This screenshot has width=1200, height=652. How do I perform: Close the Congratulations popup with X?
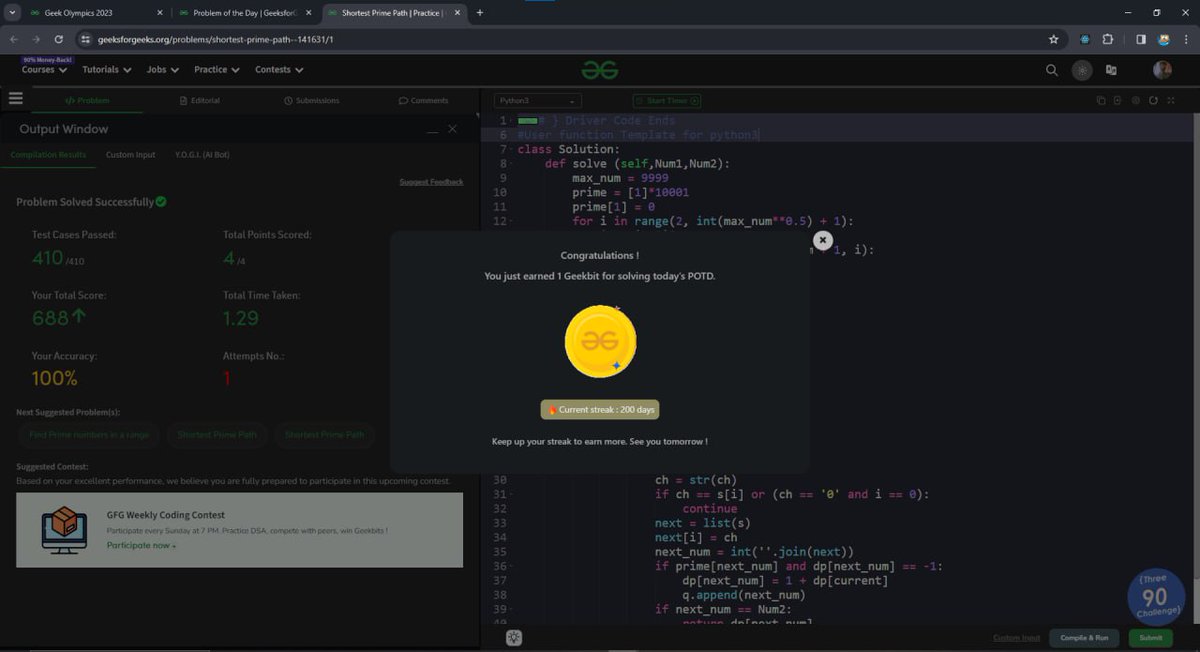point(822,240)
